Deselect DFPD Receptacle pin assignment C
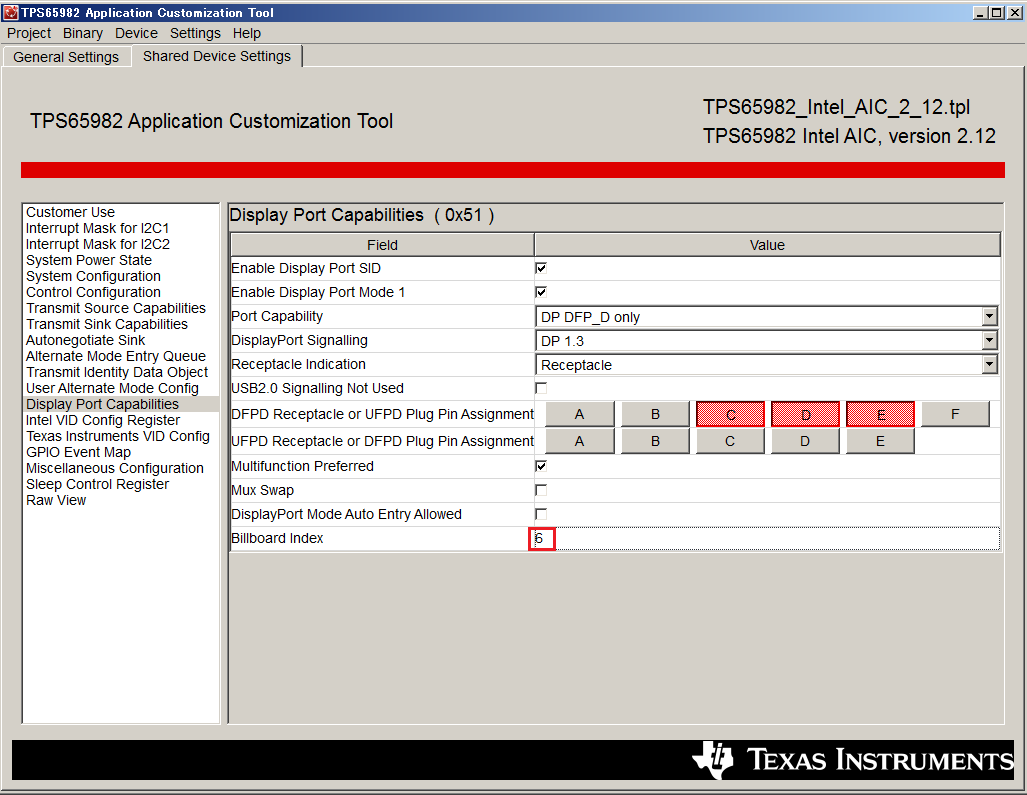The image size is (1027, 795). click(730, 415)
